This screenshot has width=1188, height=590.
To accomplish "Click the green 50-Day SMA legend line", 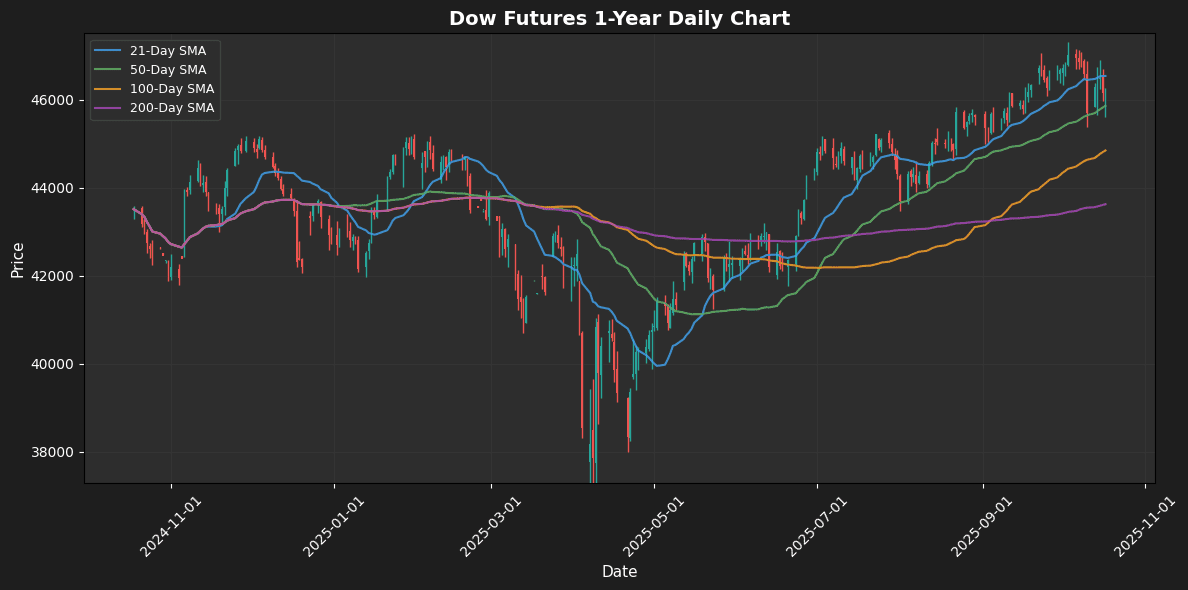I will 107,70.
